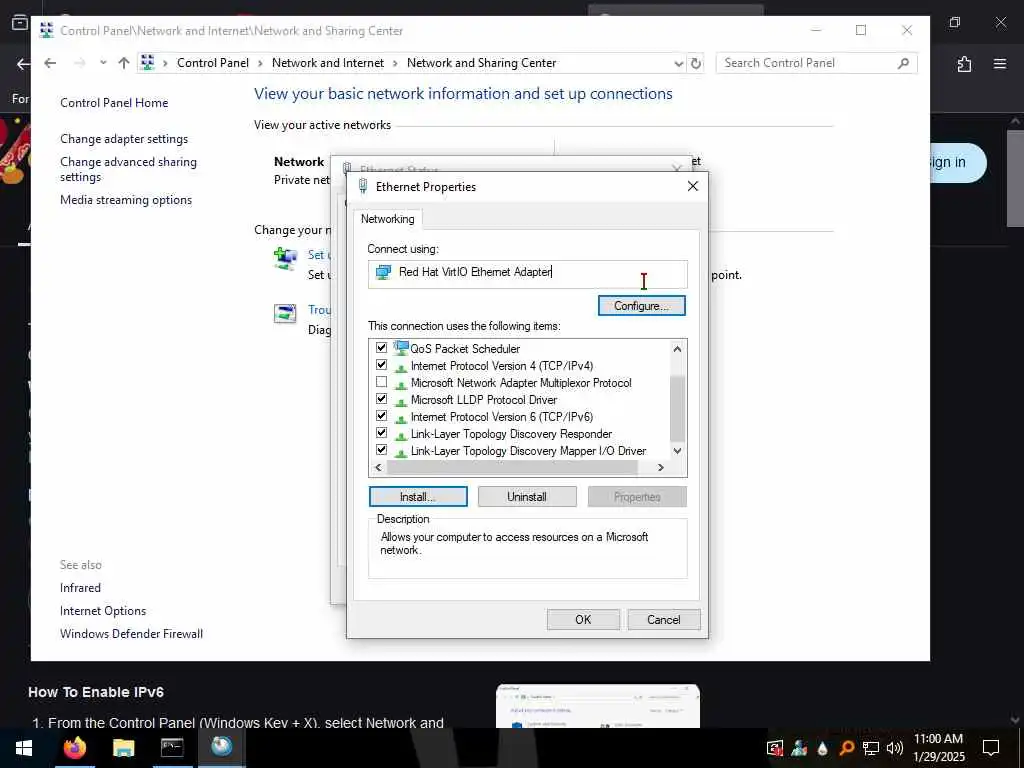The height and width of the screenshot is (768, 1024).
Task: Click the Back arrow in Control Panel window
Action: tap(50, 63)
